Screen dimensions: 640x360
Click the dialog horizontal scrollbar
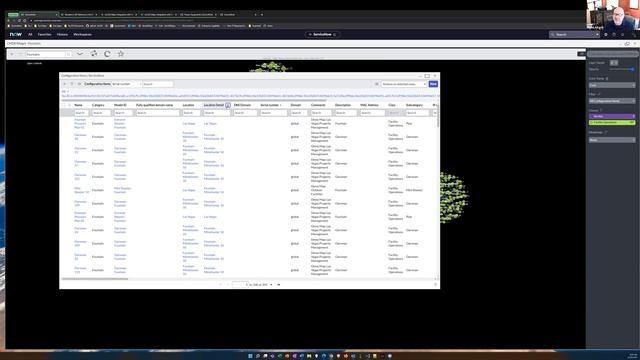click(95, 279)
